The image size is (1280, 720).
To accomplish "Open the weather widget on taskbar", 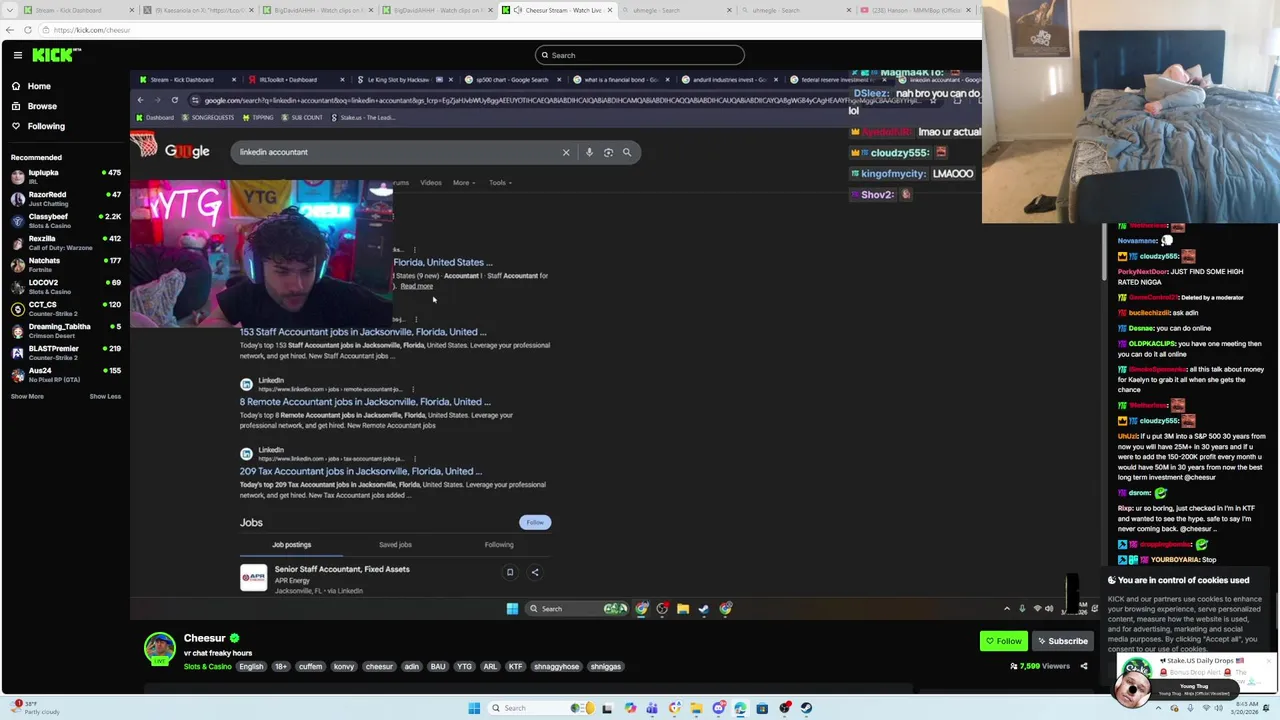I will [x=35, y=708].
